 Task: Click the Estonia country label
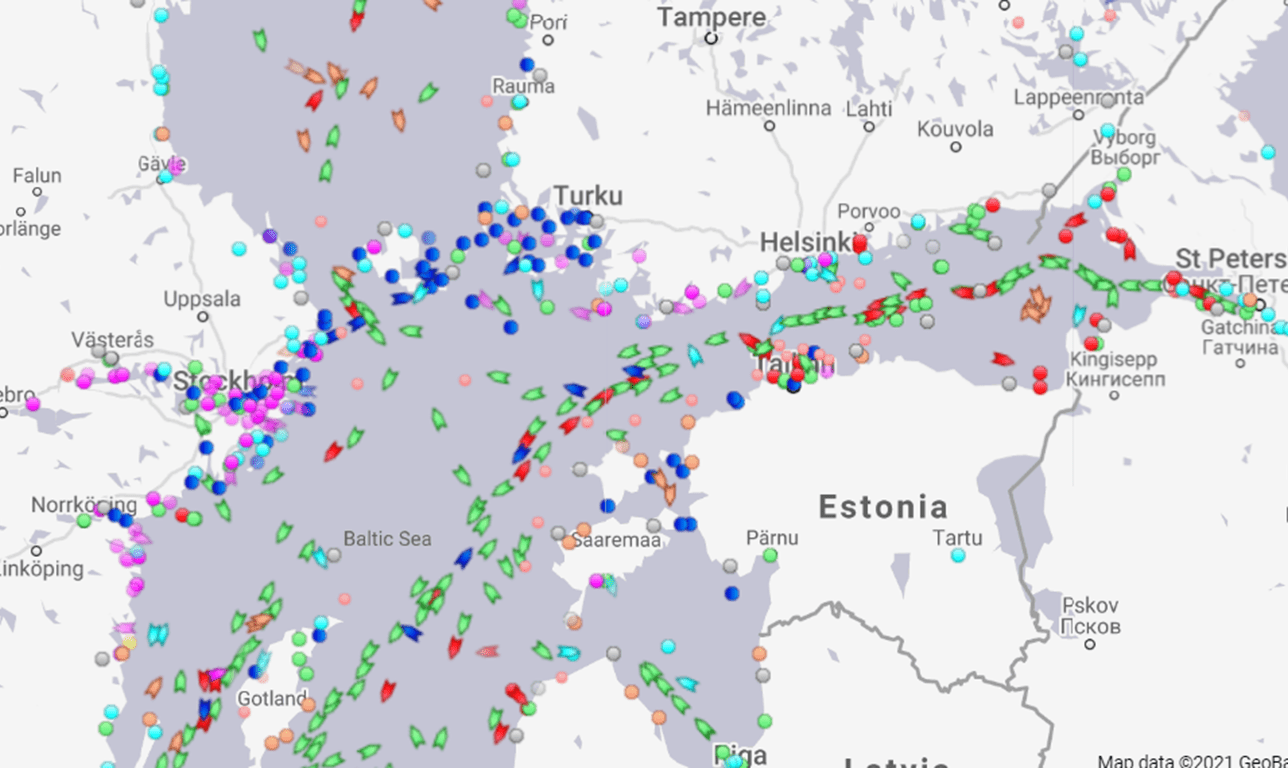[883, 506]
